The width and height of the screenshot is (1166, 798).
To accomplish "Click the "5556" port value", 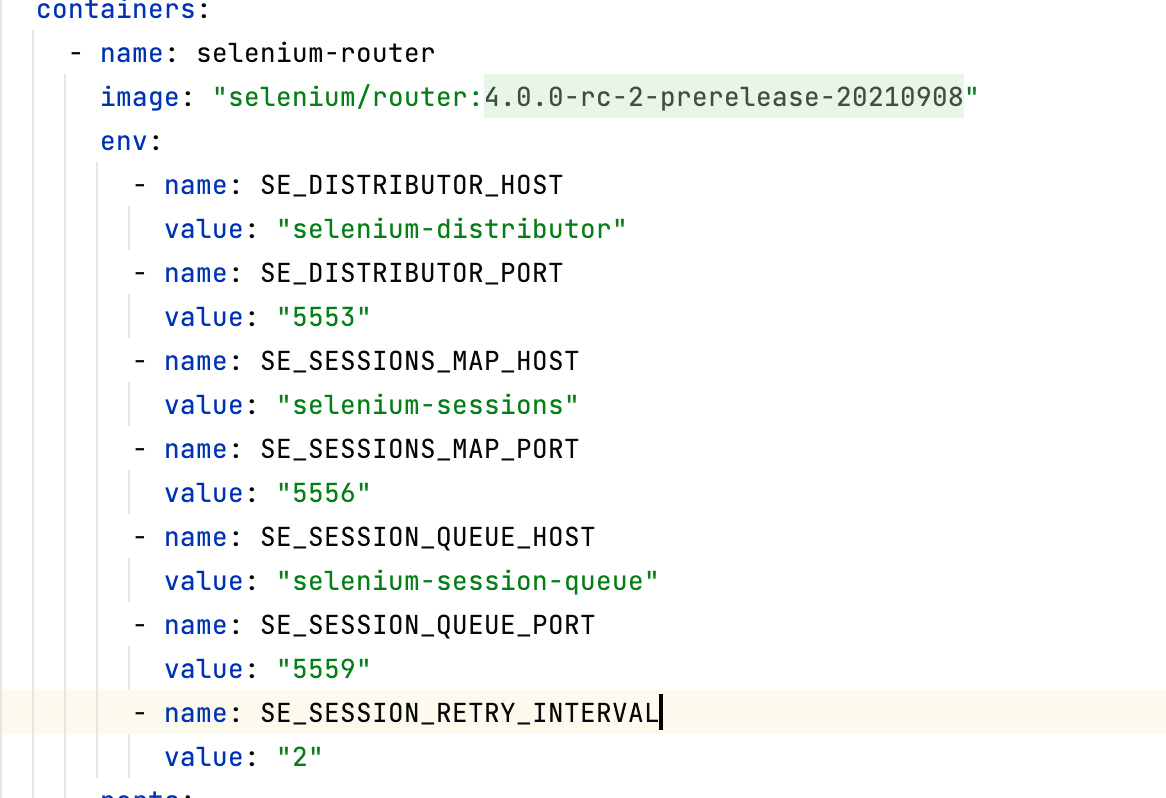I will click(x=323, y=493).
